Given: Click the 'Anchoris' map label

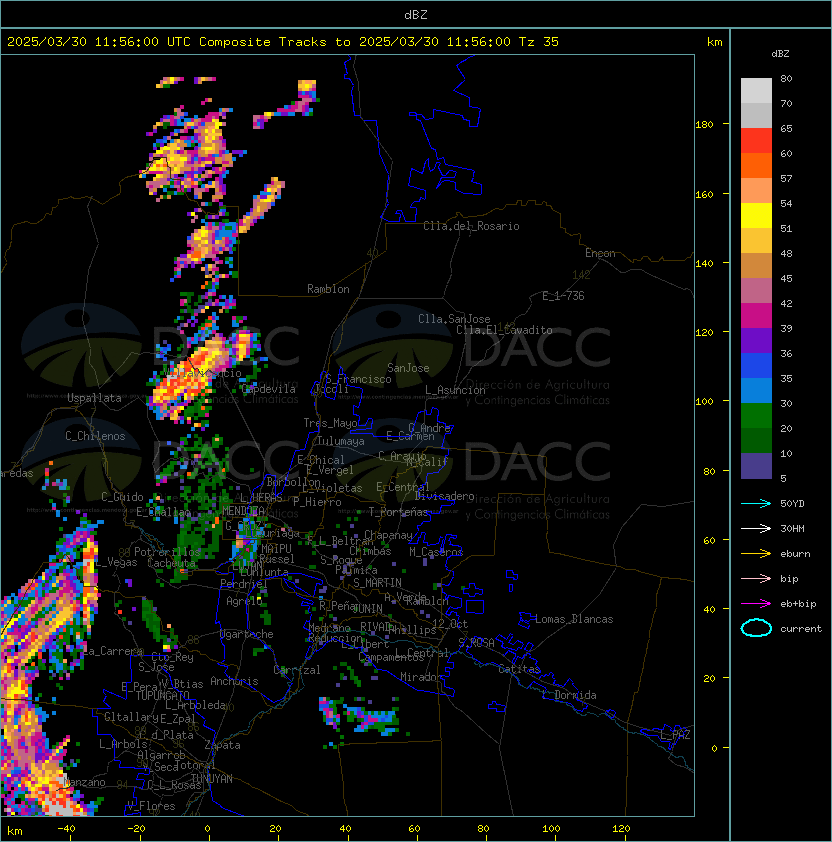Looking at the screenshot, I should (x=234, y=681).
